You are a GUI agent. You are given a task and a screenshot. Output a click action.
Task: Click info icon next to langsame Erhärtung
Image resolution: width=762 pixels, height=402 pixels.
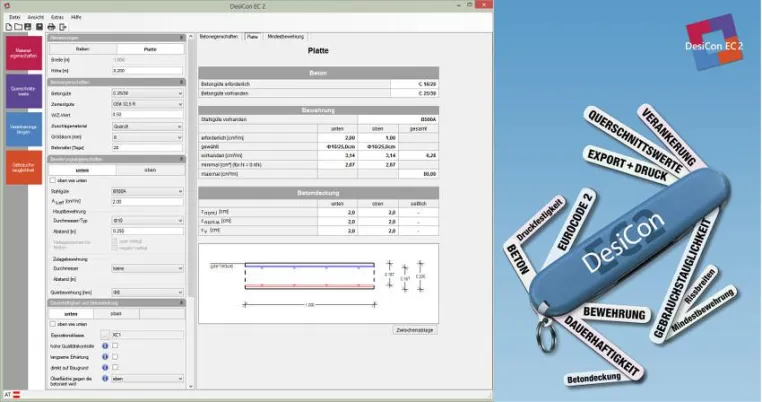[105, 357]
